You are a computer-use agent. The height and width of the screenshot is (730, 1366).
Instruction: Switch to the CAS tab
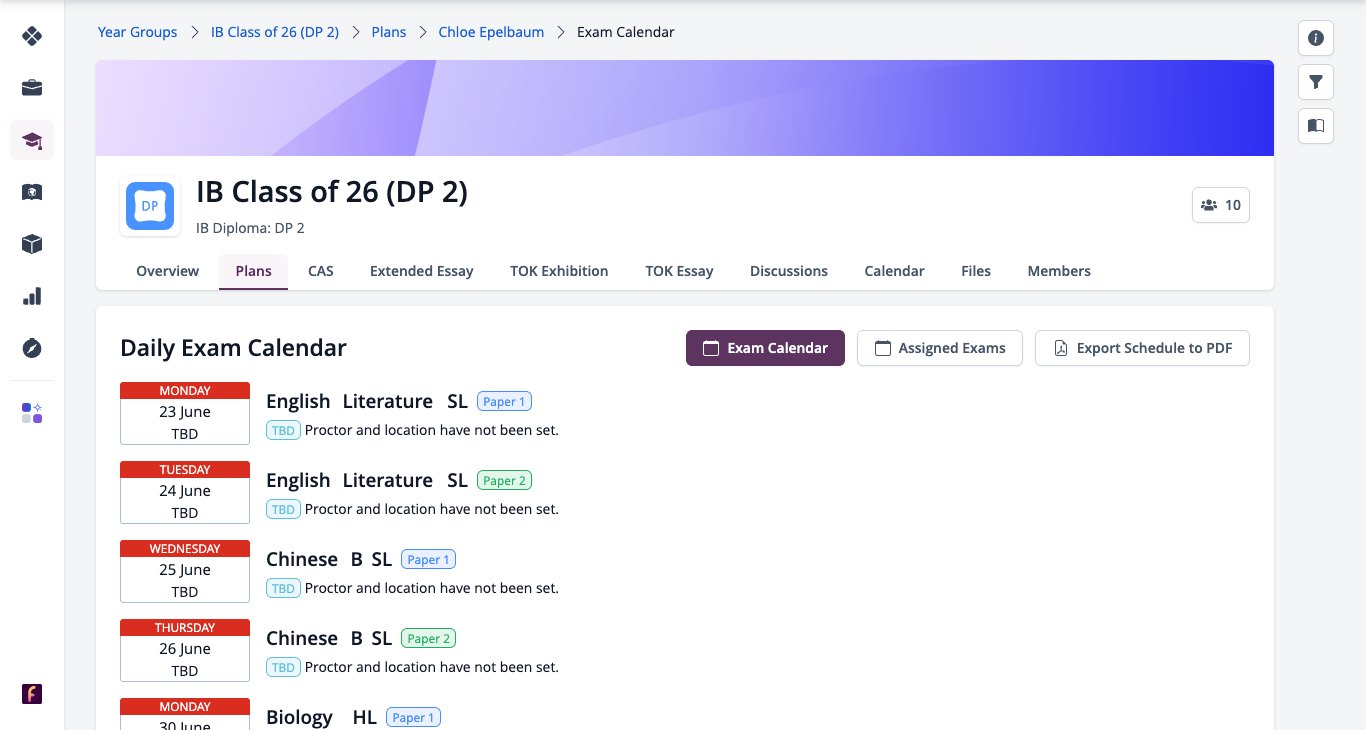pos(321,271)
